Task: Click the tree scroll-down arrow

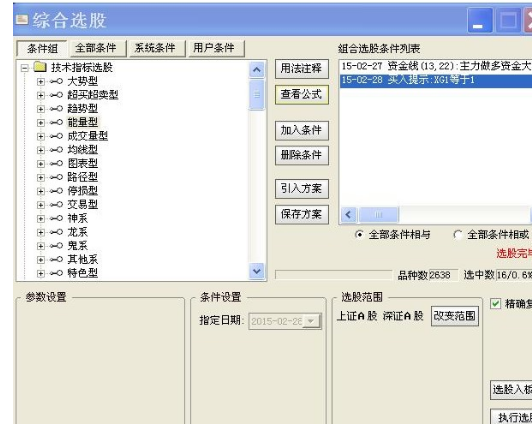Action: [257, 271]
